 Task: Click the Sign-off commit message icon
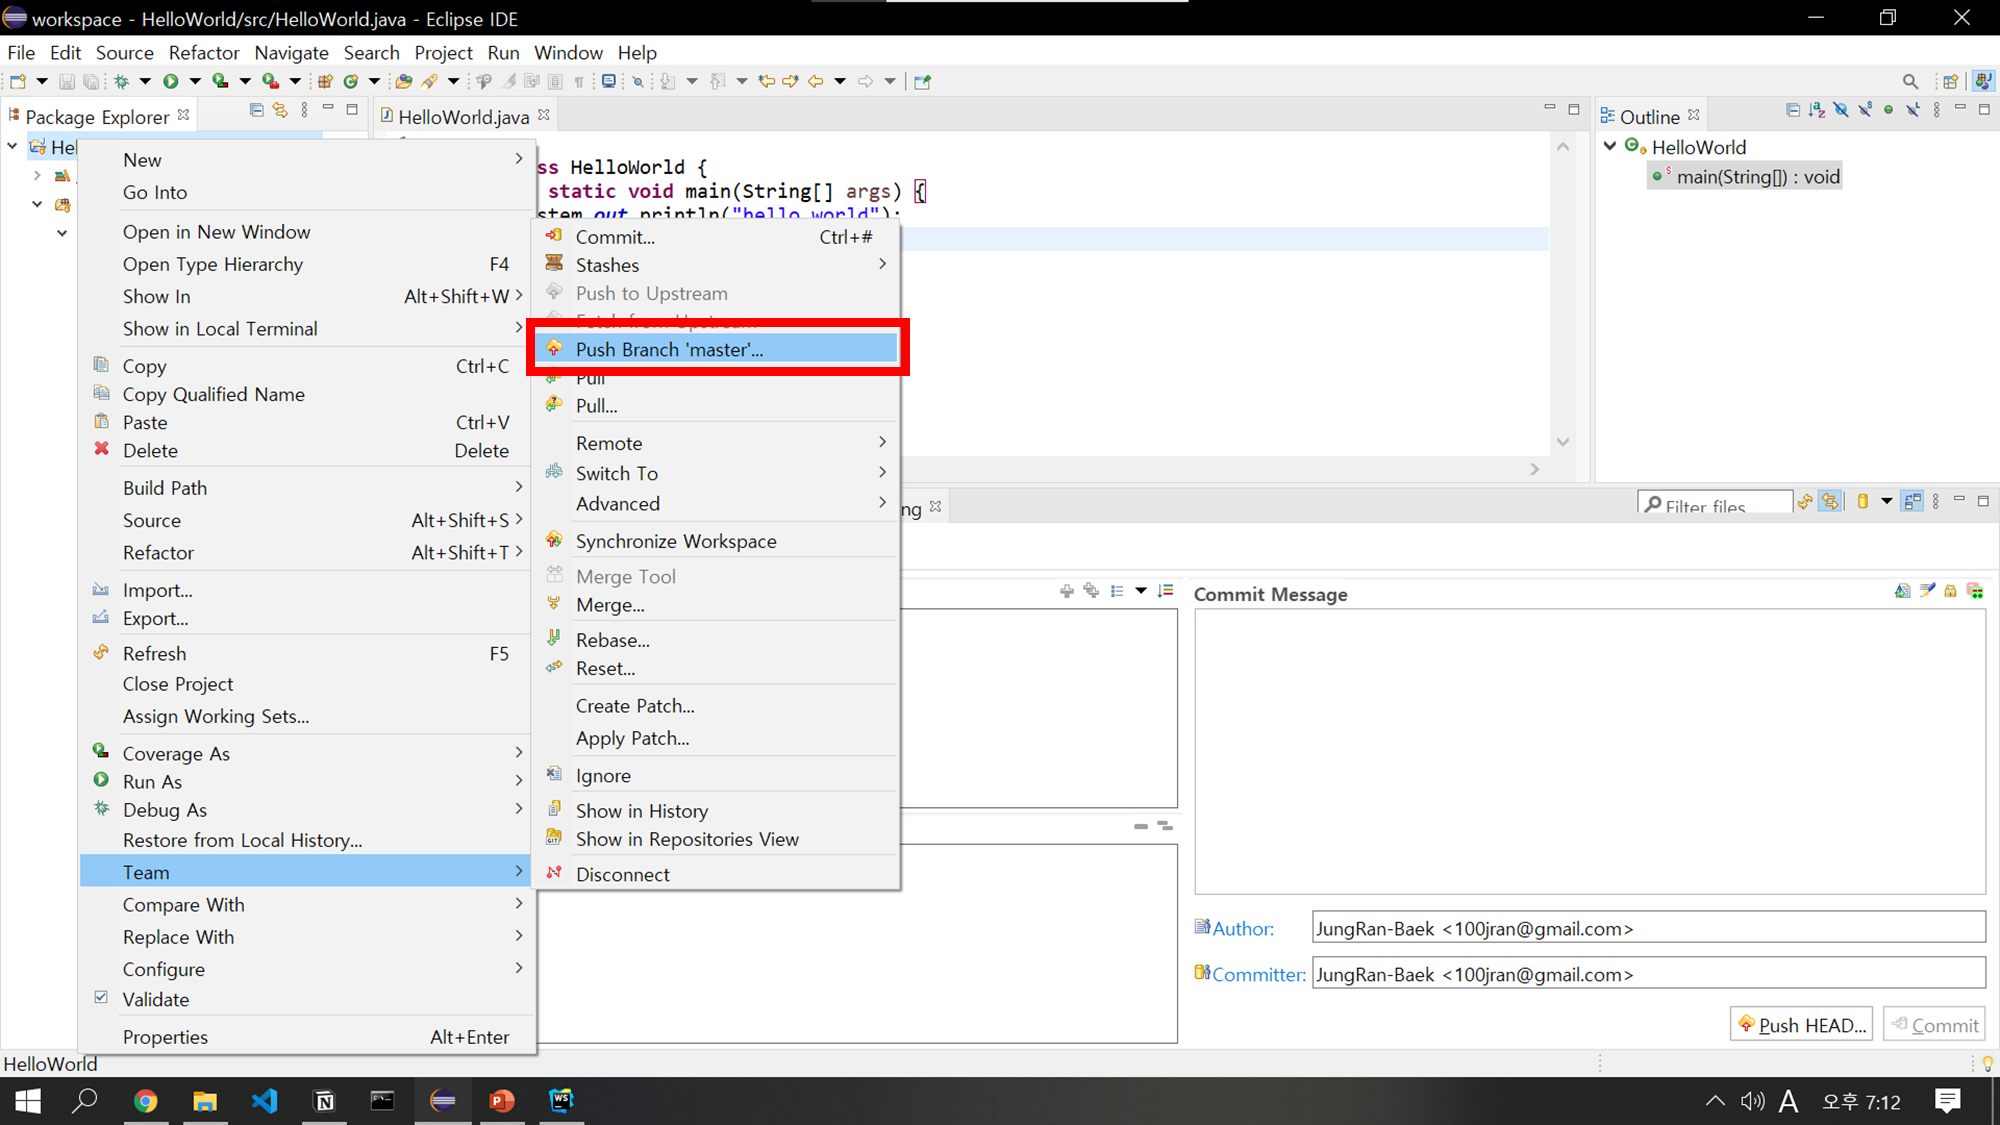click(1926, 591)
